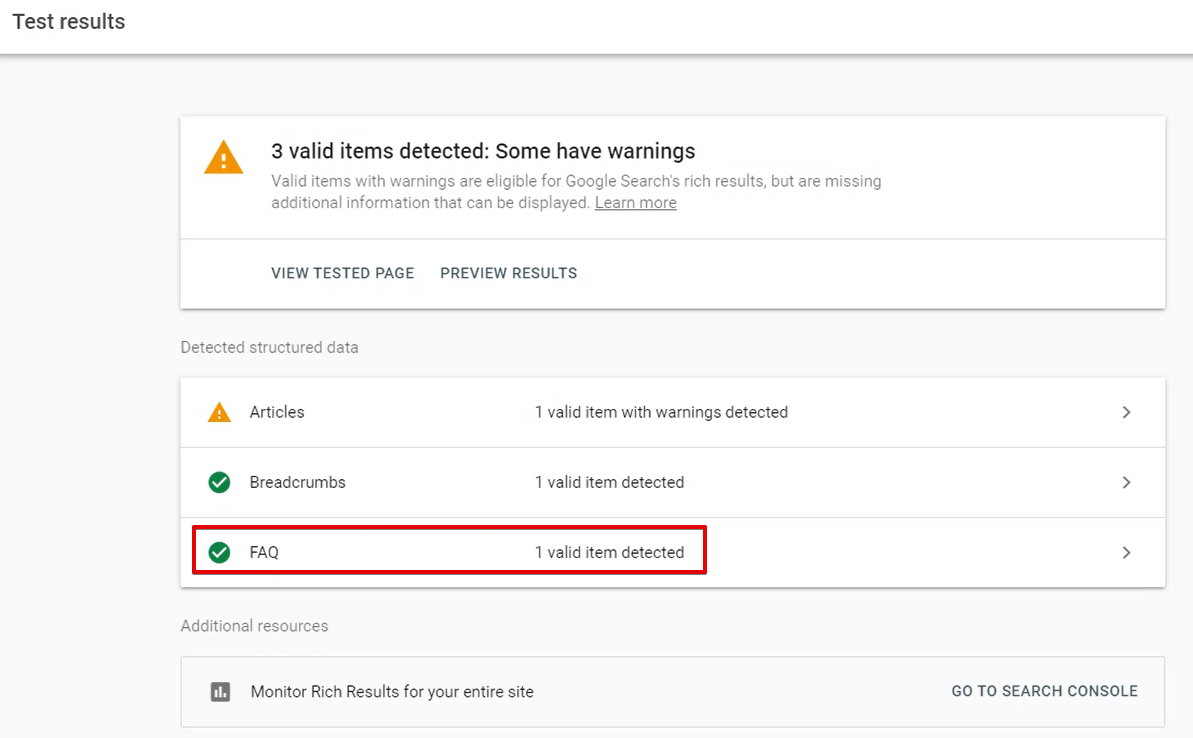Open Preview Results
The image size is (1193, 738).
[508, 273]
